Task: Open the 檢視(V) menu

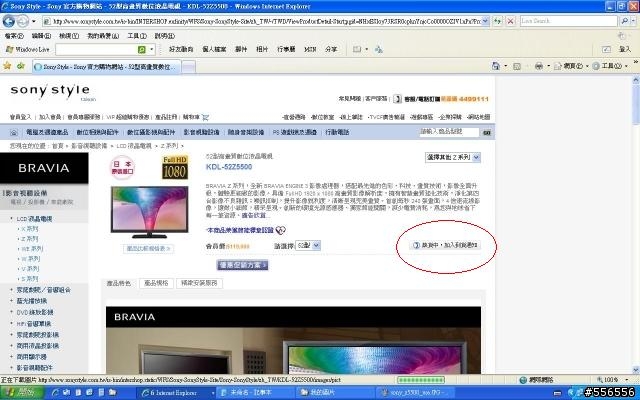Action: pos(69,36)
